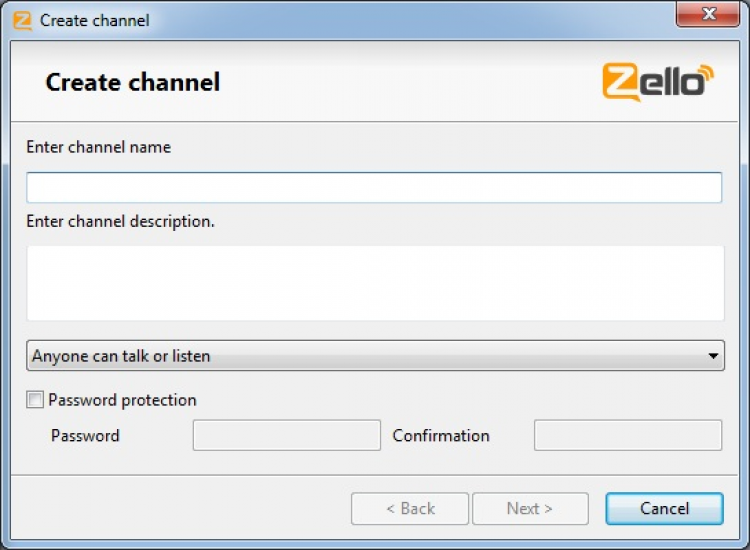Close the Create channel dialog window

coord(711,15)
